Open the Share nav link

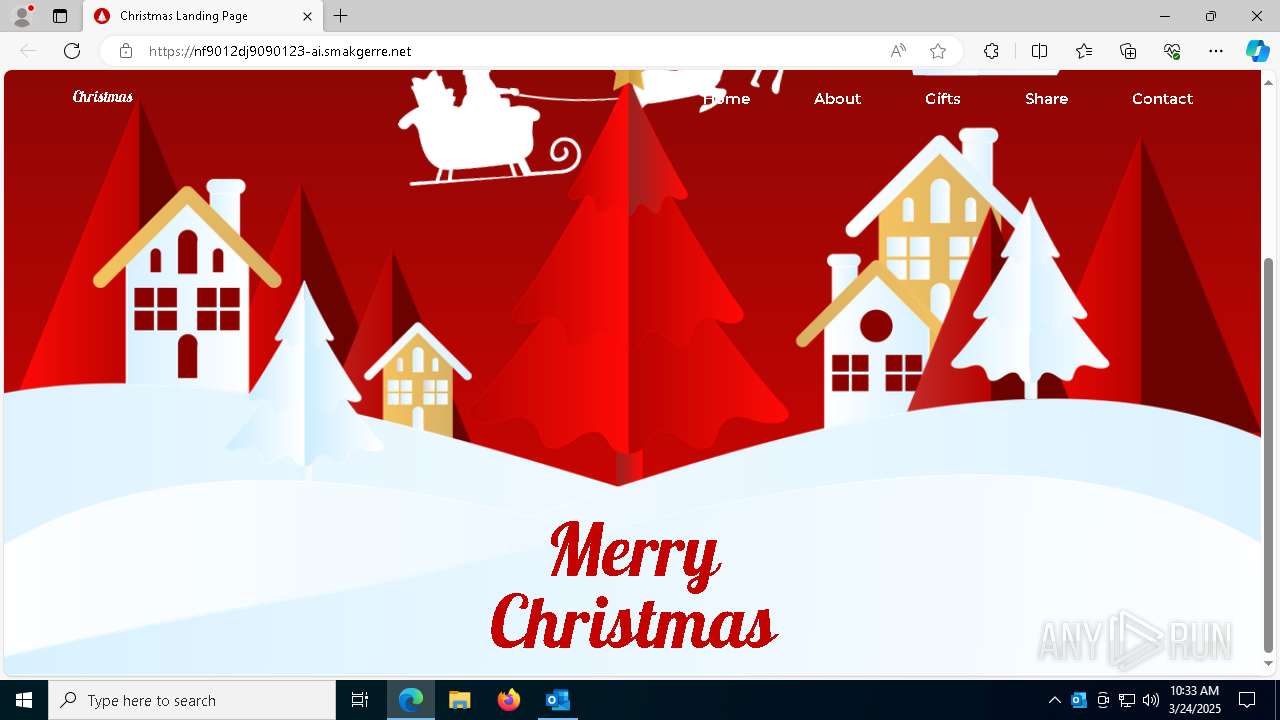[x=1047, y=99]
